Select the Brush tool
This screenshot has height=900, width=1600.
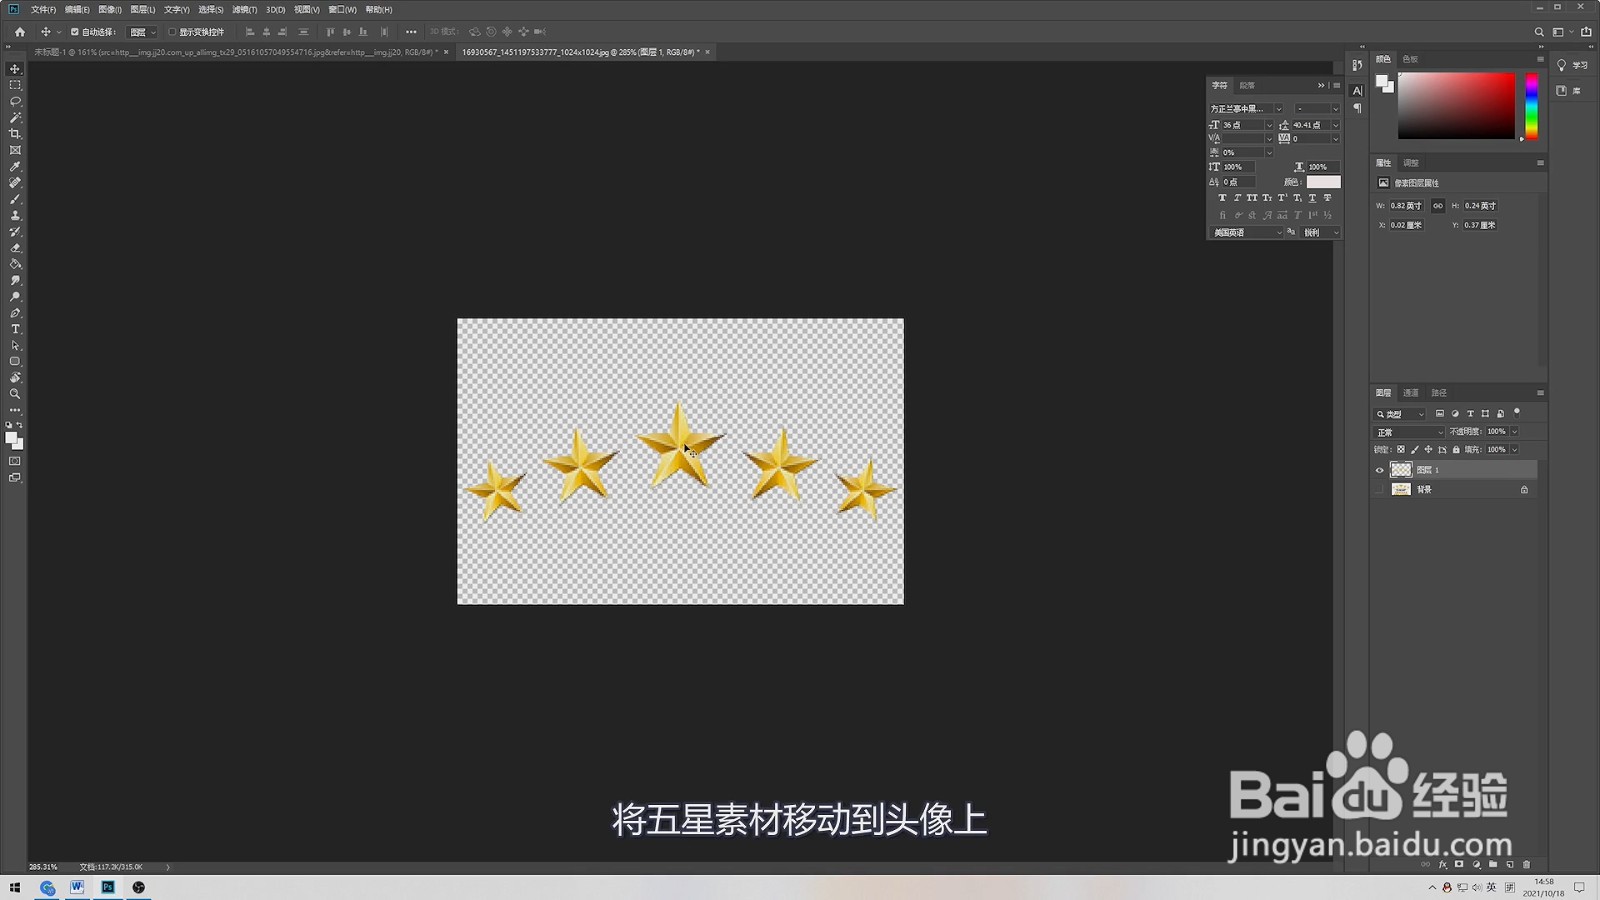pyautogui.click(x=15, y=199)
